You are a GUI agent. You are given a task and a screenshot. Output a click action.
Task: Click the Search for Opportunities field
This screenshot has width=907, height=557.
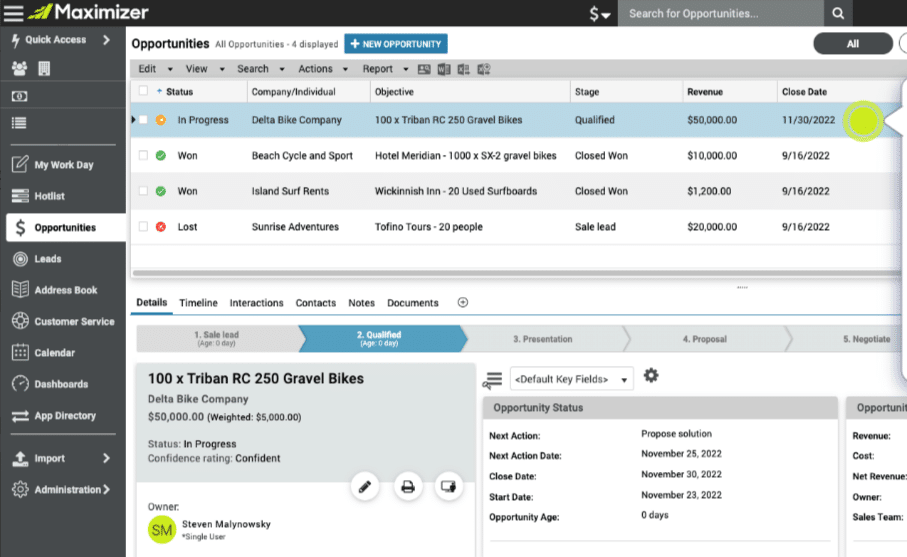click(721, 13)
